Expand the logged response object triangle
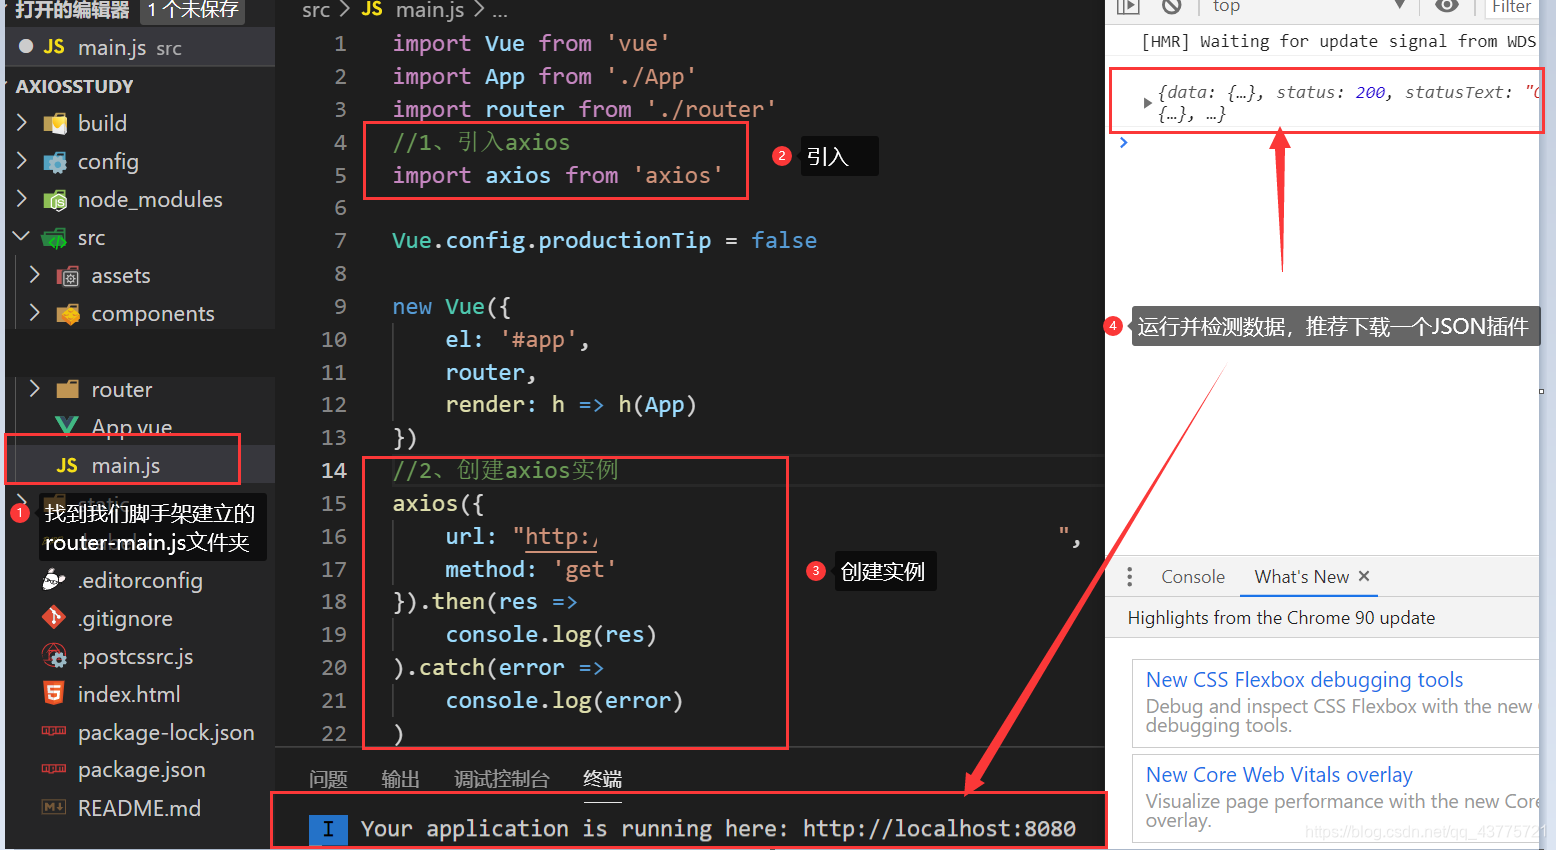The width and height of the screenshot is (1556, 850). pyautogui.click(x=1147, y=102)
